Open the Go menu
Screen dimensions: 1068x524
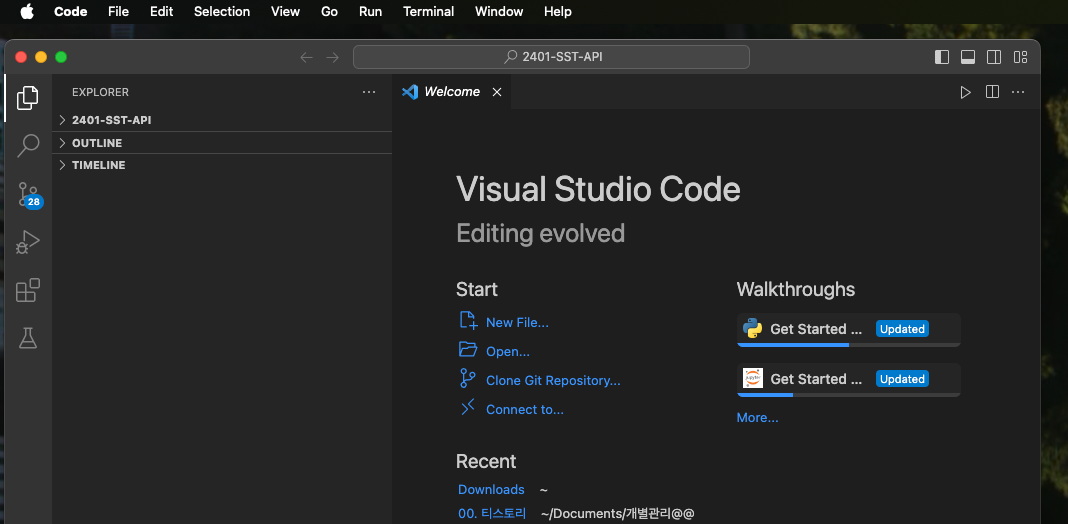click(330, 12)
